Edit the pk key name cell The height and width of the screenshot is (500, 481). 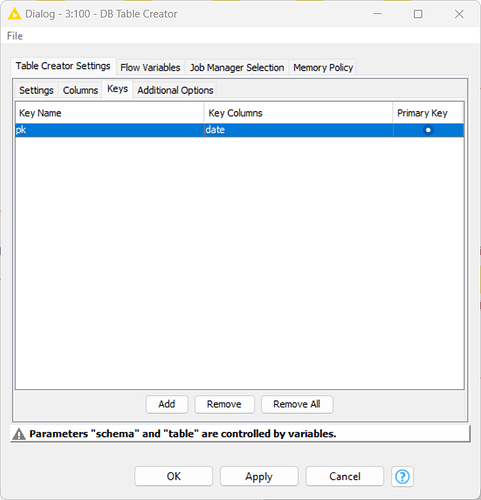point(110,130)
